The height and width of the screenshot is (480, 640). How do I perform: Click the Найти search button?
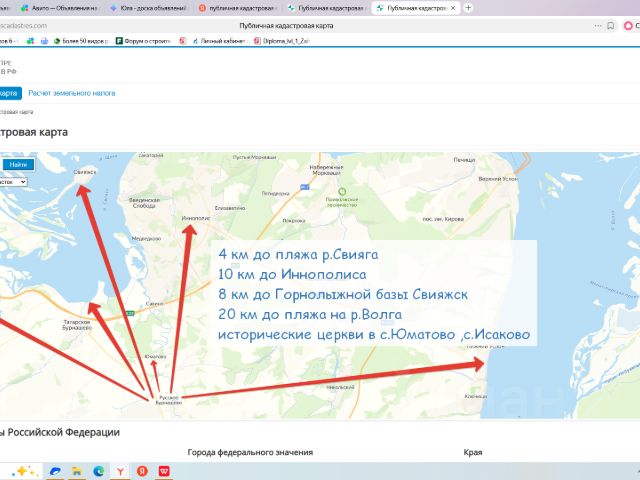[18, 164]
